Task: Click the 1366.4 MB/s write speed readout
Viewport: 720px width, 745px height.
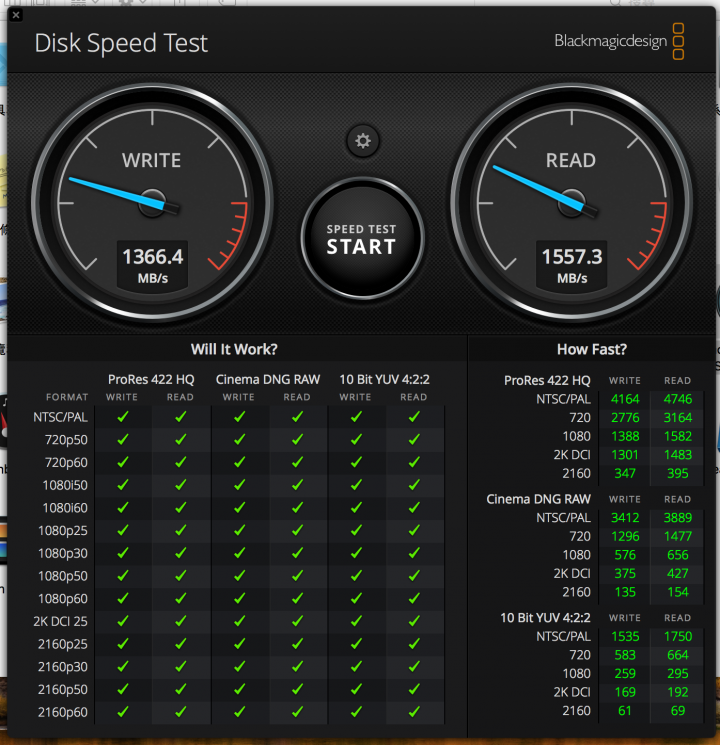Action: [x=153, y=265]
